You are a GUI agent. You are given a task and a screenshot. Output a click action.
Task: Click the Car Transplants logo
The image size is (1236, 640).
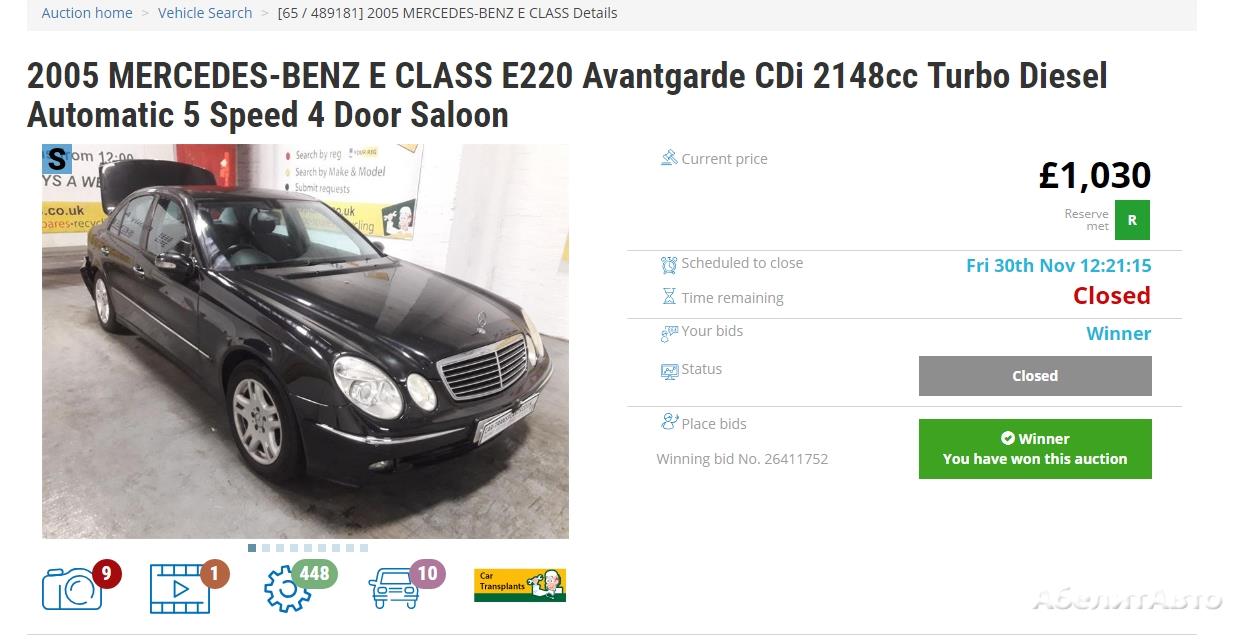(x=520, y=585)
